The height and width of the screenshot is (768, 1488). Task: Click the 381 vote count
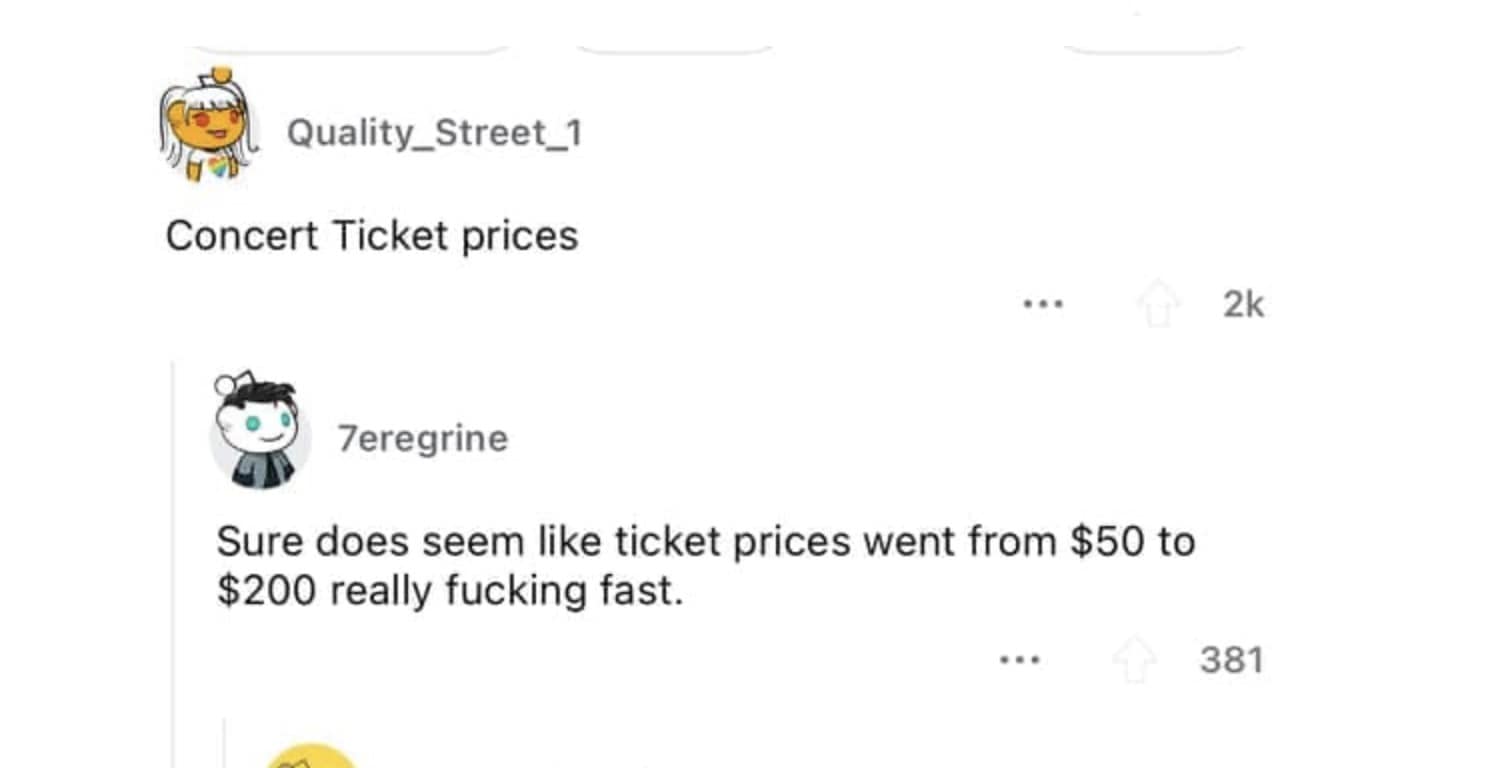click(1231, 661)
